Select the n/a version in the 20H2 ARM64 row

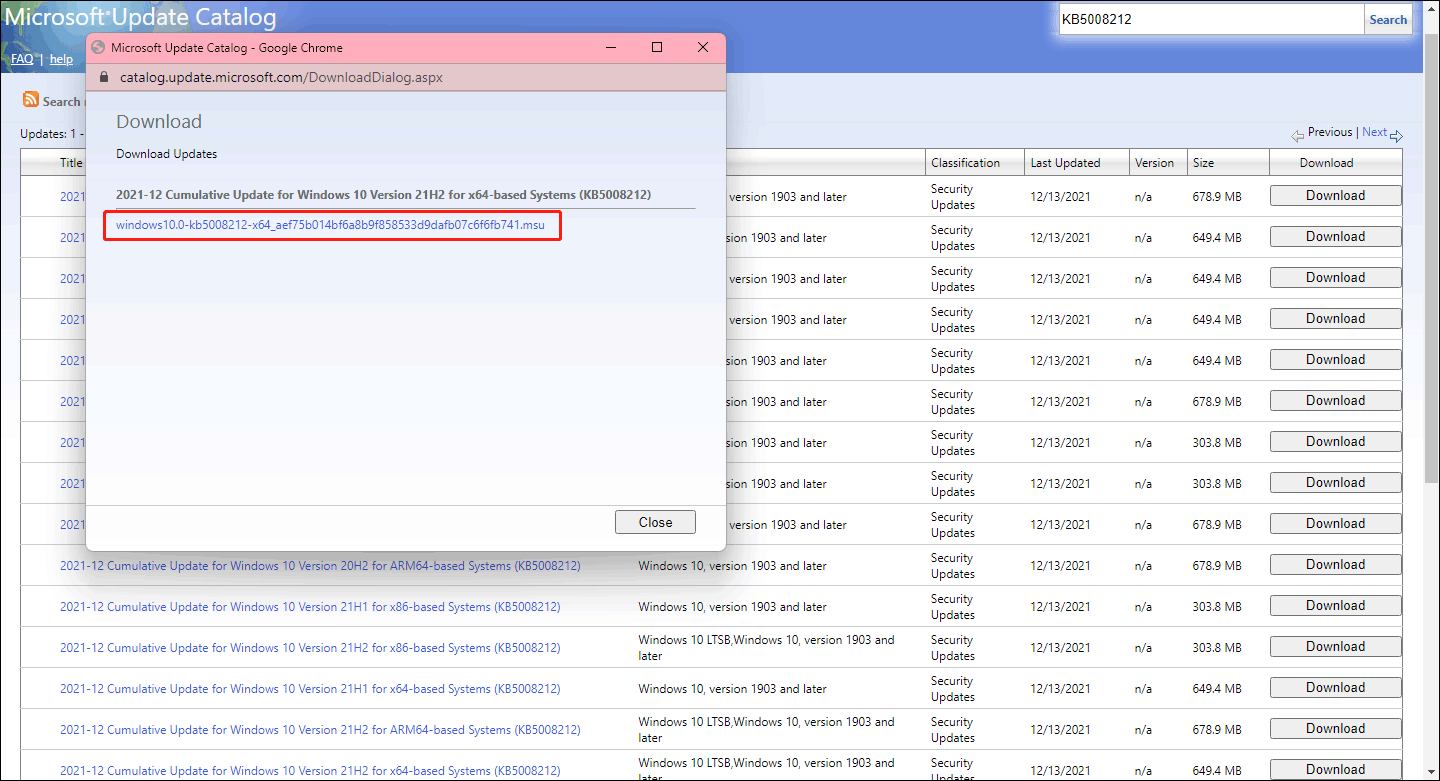point(1143,566)
